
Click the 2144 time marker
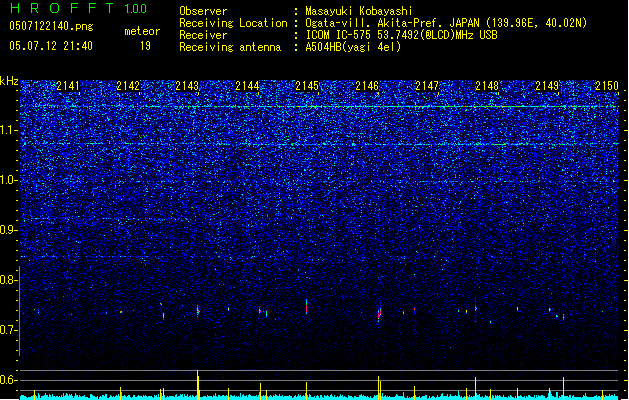247,86
